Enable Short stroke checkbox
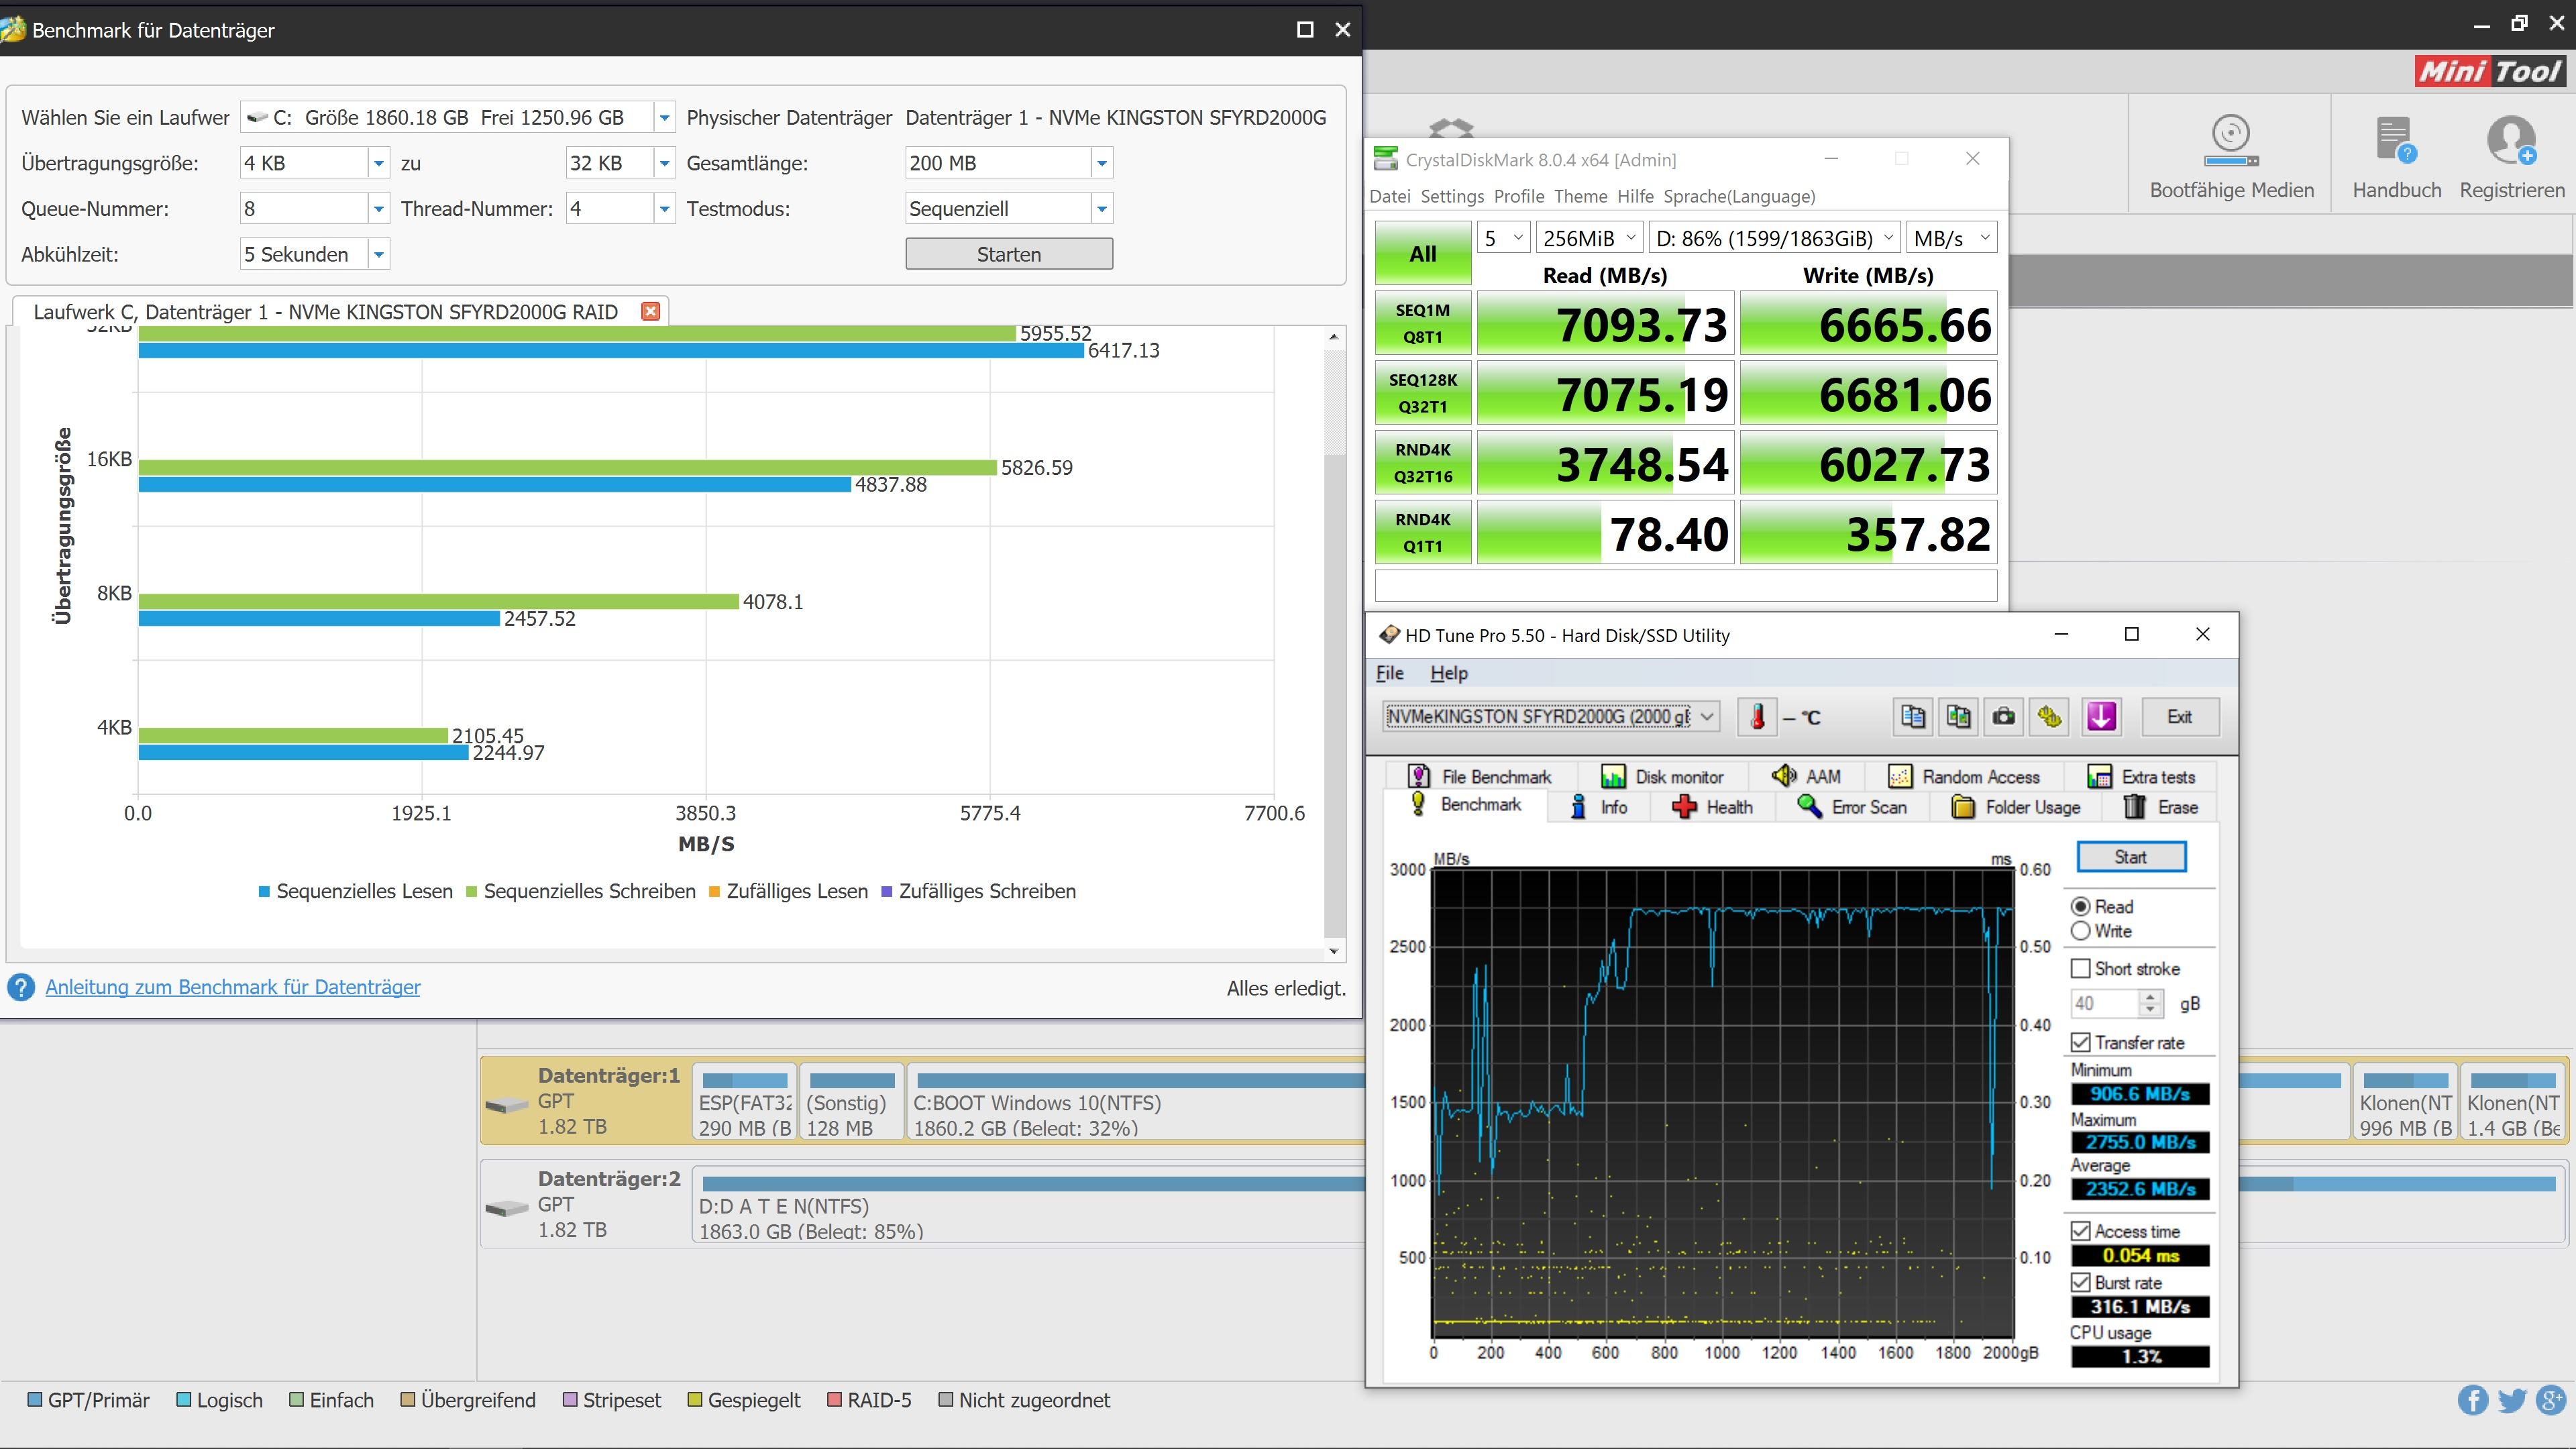This screenshot has width=2576, height=1449. coord(2080,968)
